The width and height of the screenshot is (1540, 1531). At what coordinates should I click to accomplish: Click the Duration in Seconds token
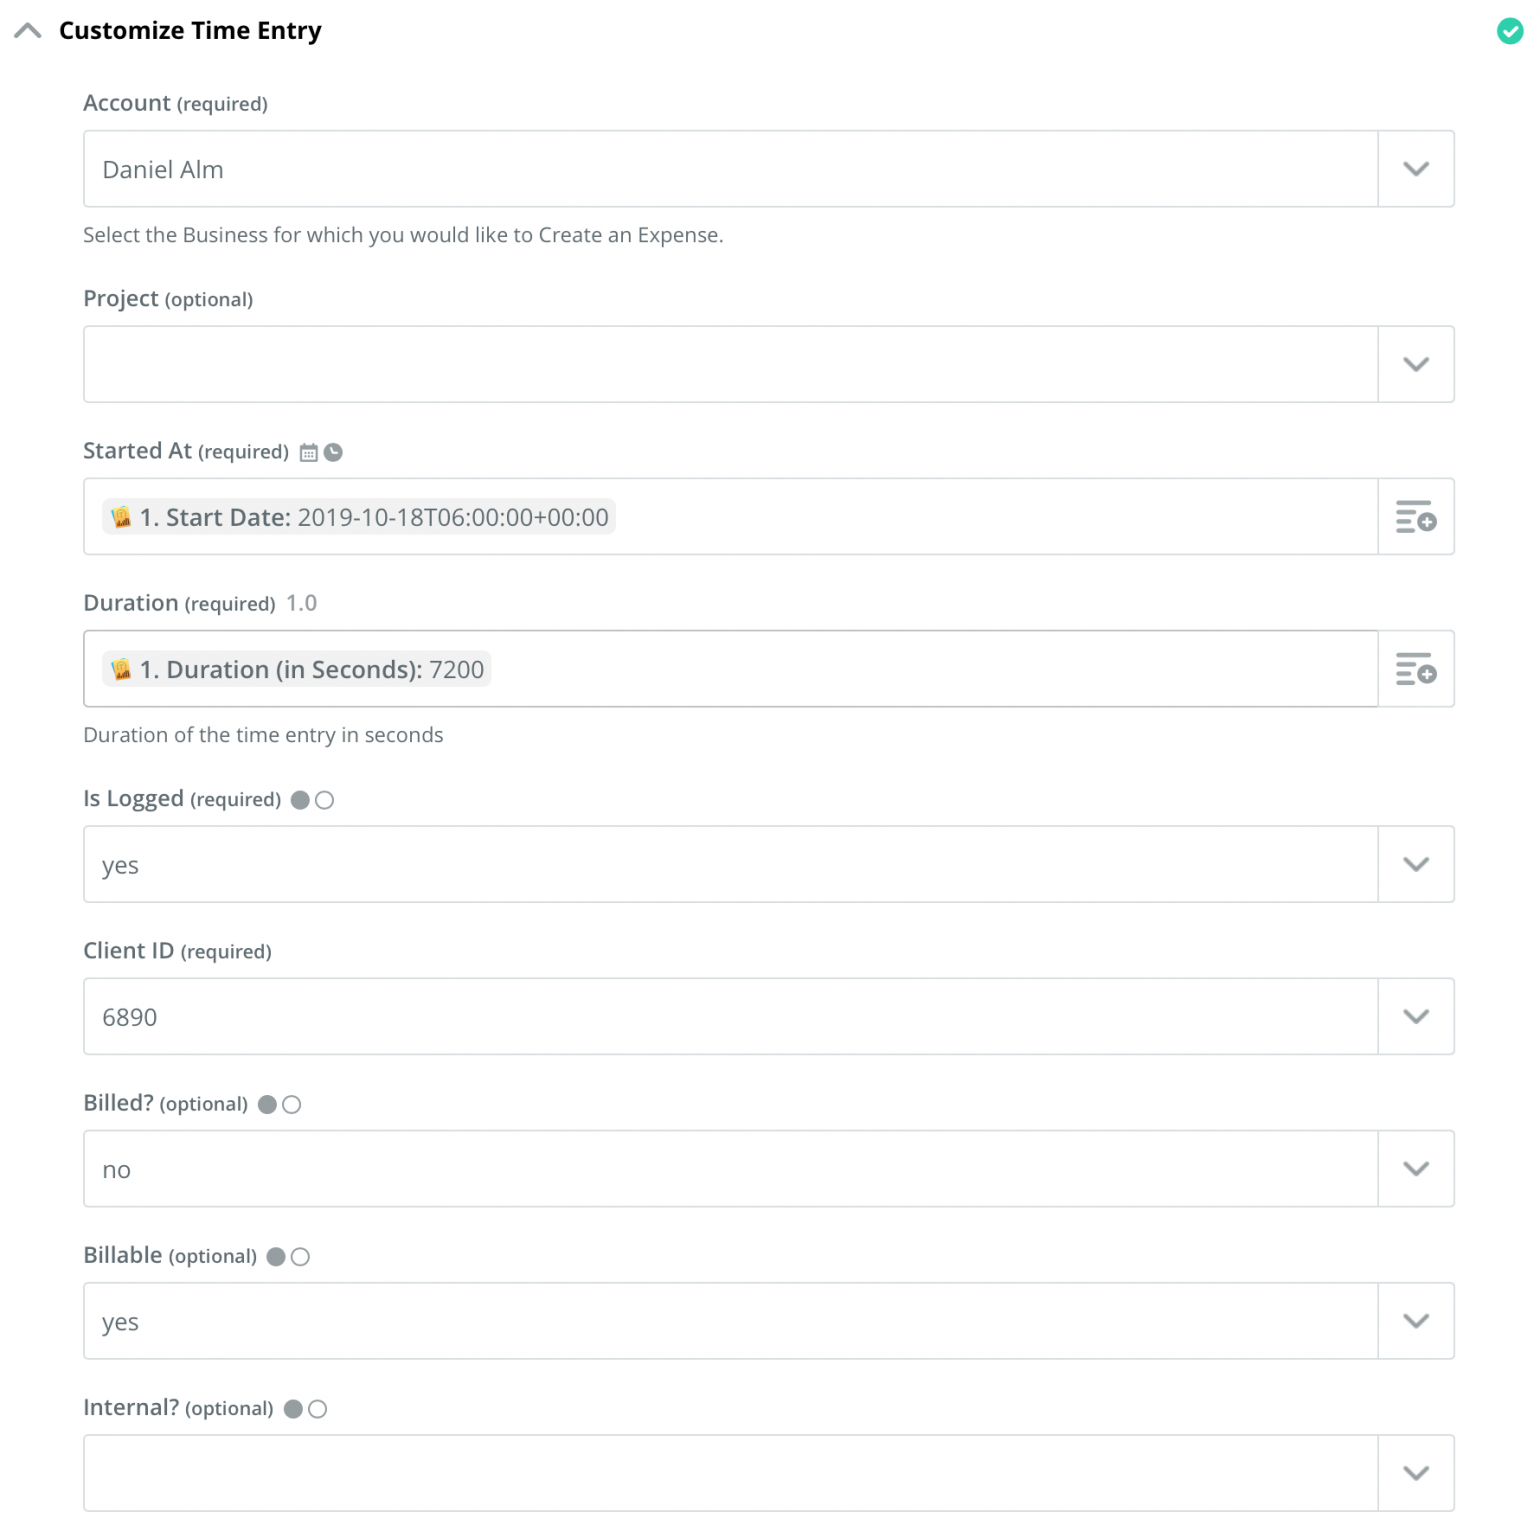click(x=295, y=669)
